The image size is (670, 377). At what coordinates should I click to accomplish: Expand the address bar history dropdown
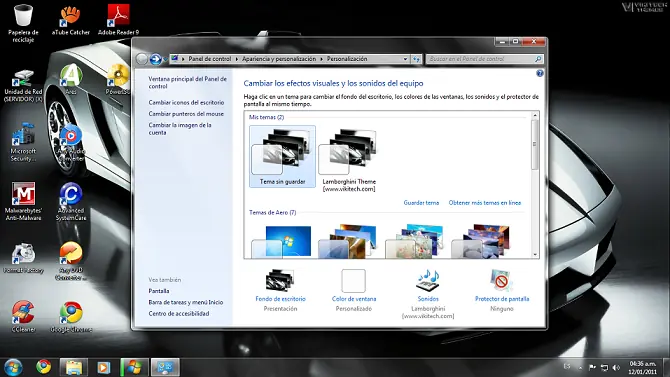click(x=405, y=59)
